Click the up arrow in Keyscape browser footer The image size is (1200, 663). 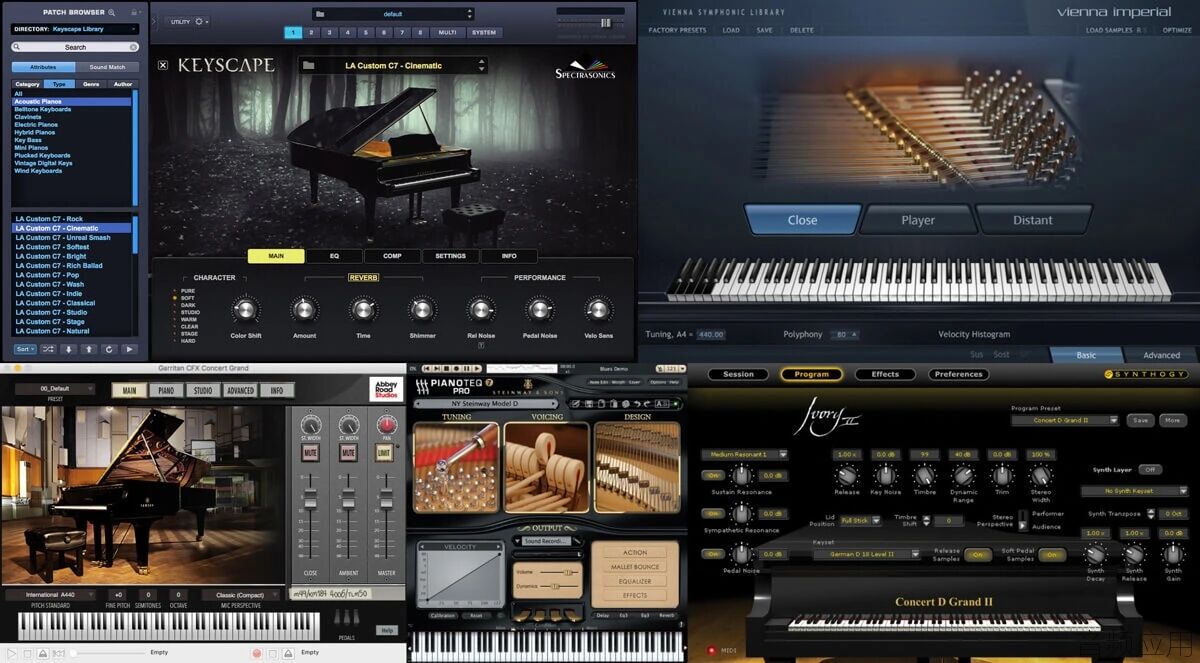click(x=89, y=349)
